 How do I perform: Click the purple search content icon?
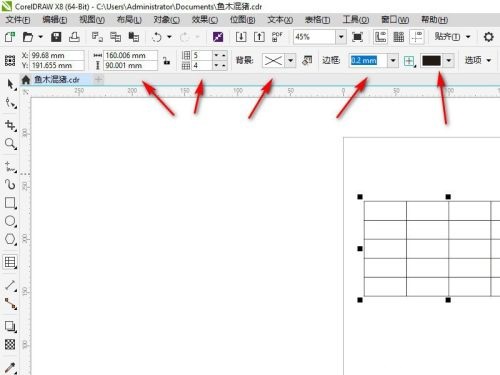pos(218,37)
